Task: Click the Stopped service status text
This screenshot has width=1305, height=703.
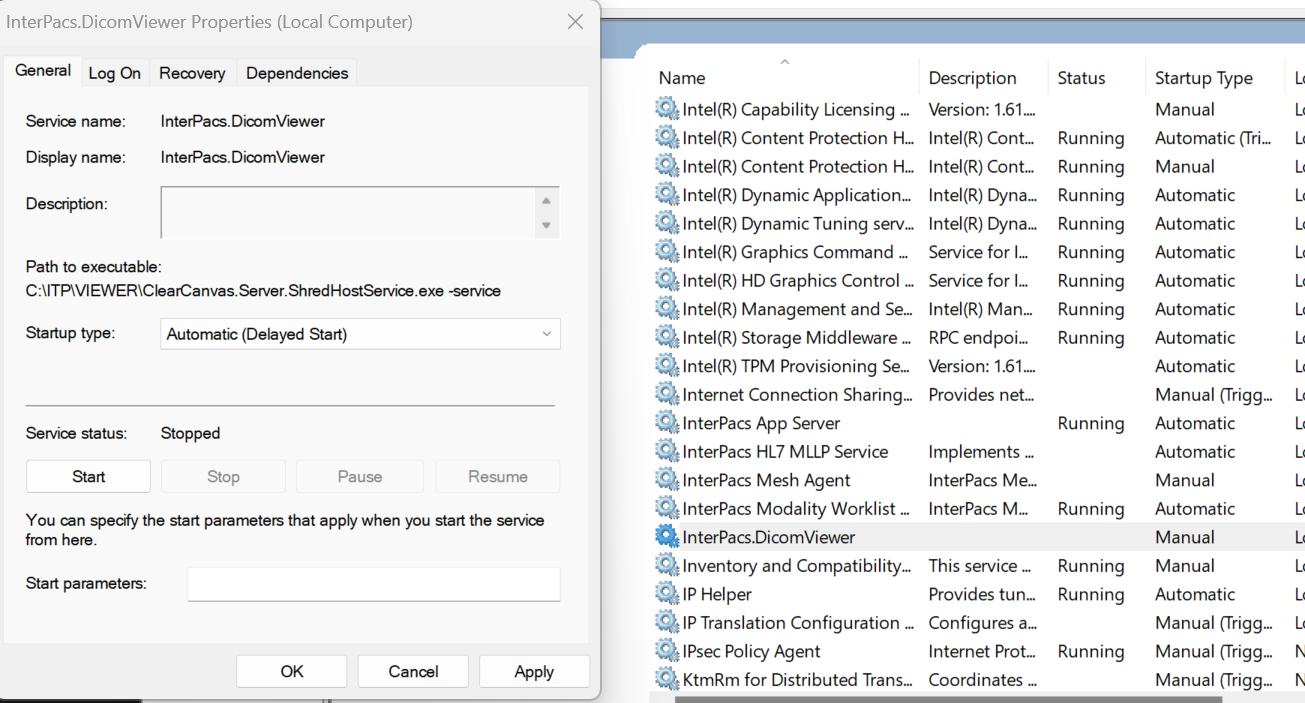Action: tap(190, 433)
